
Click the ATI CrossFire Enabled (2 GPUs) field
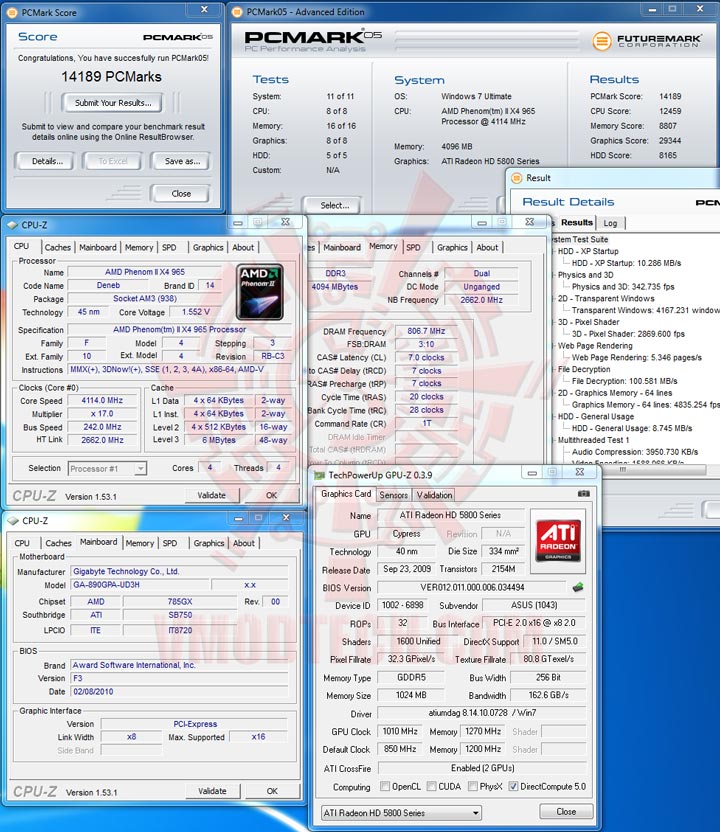[x=482, y=768]
